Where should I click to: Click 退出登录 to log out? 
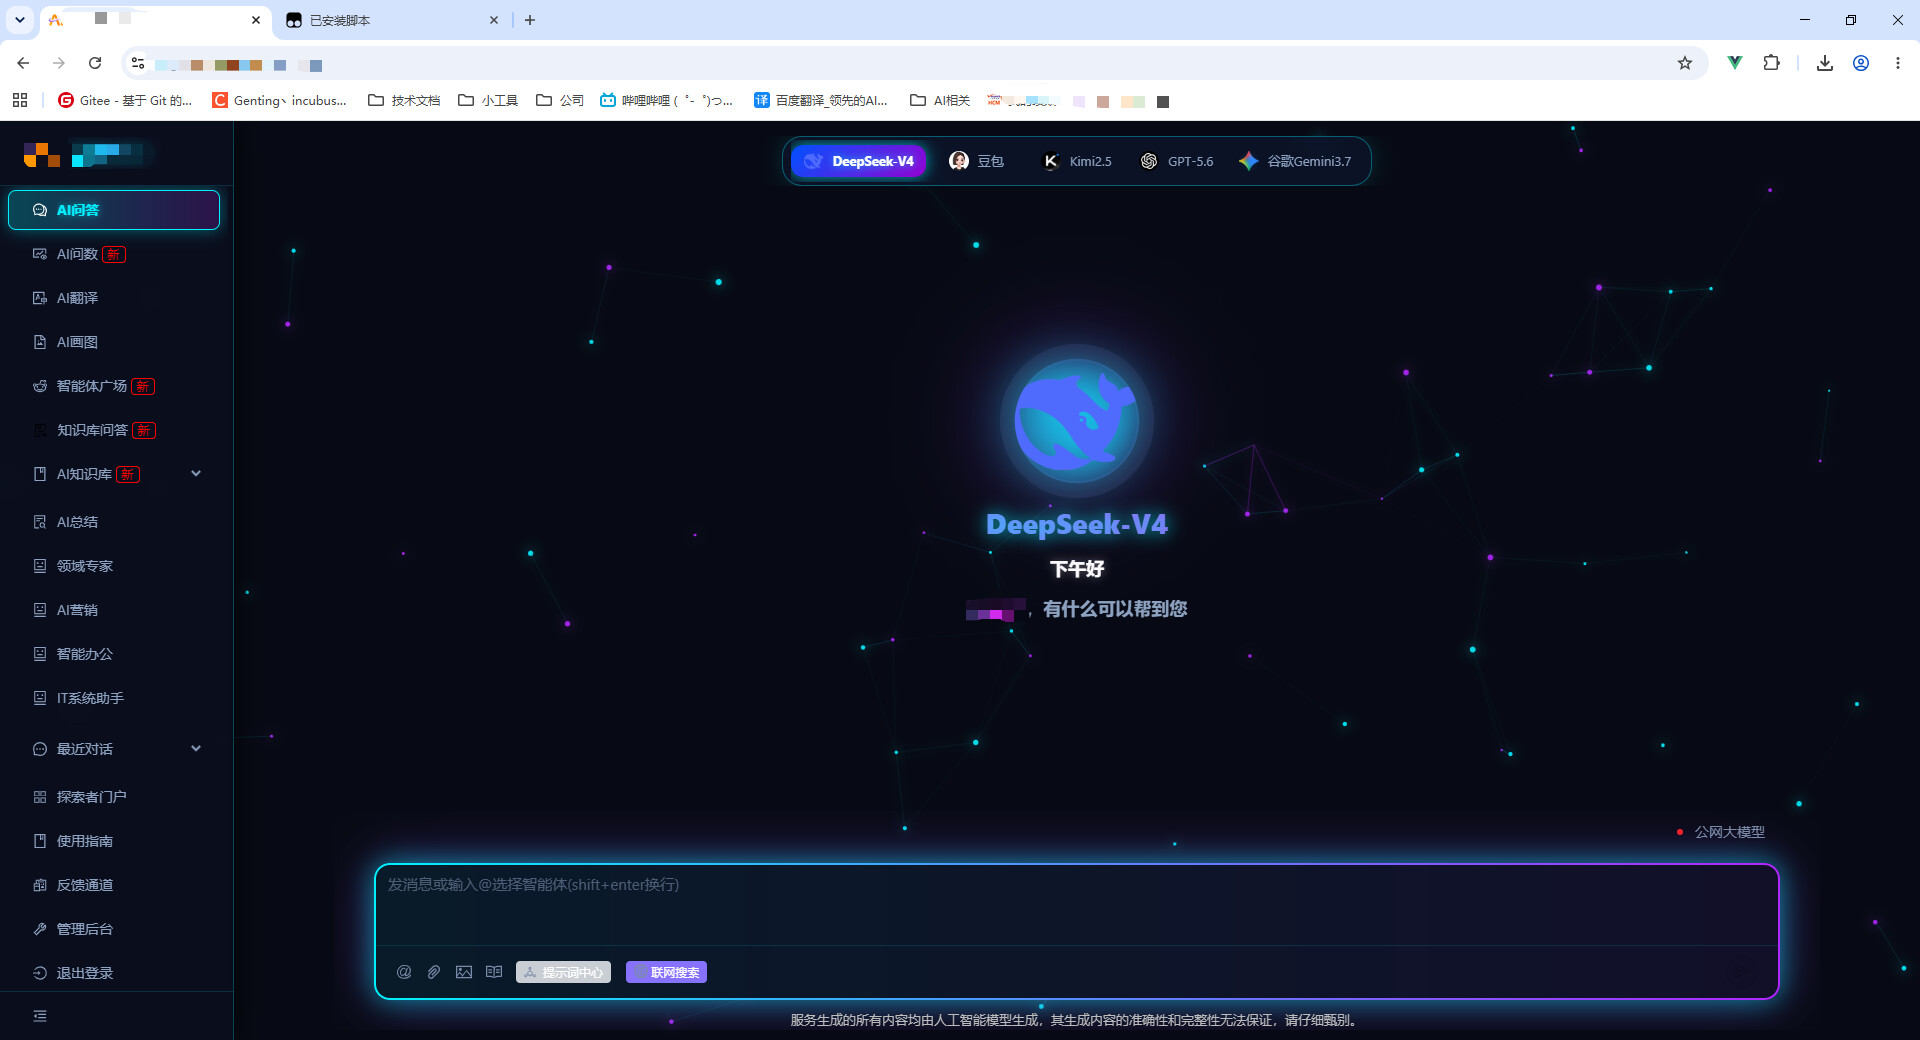(x=114, y=973)
